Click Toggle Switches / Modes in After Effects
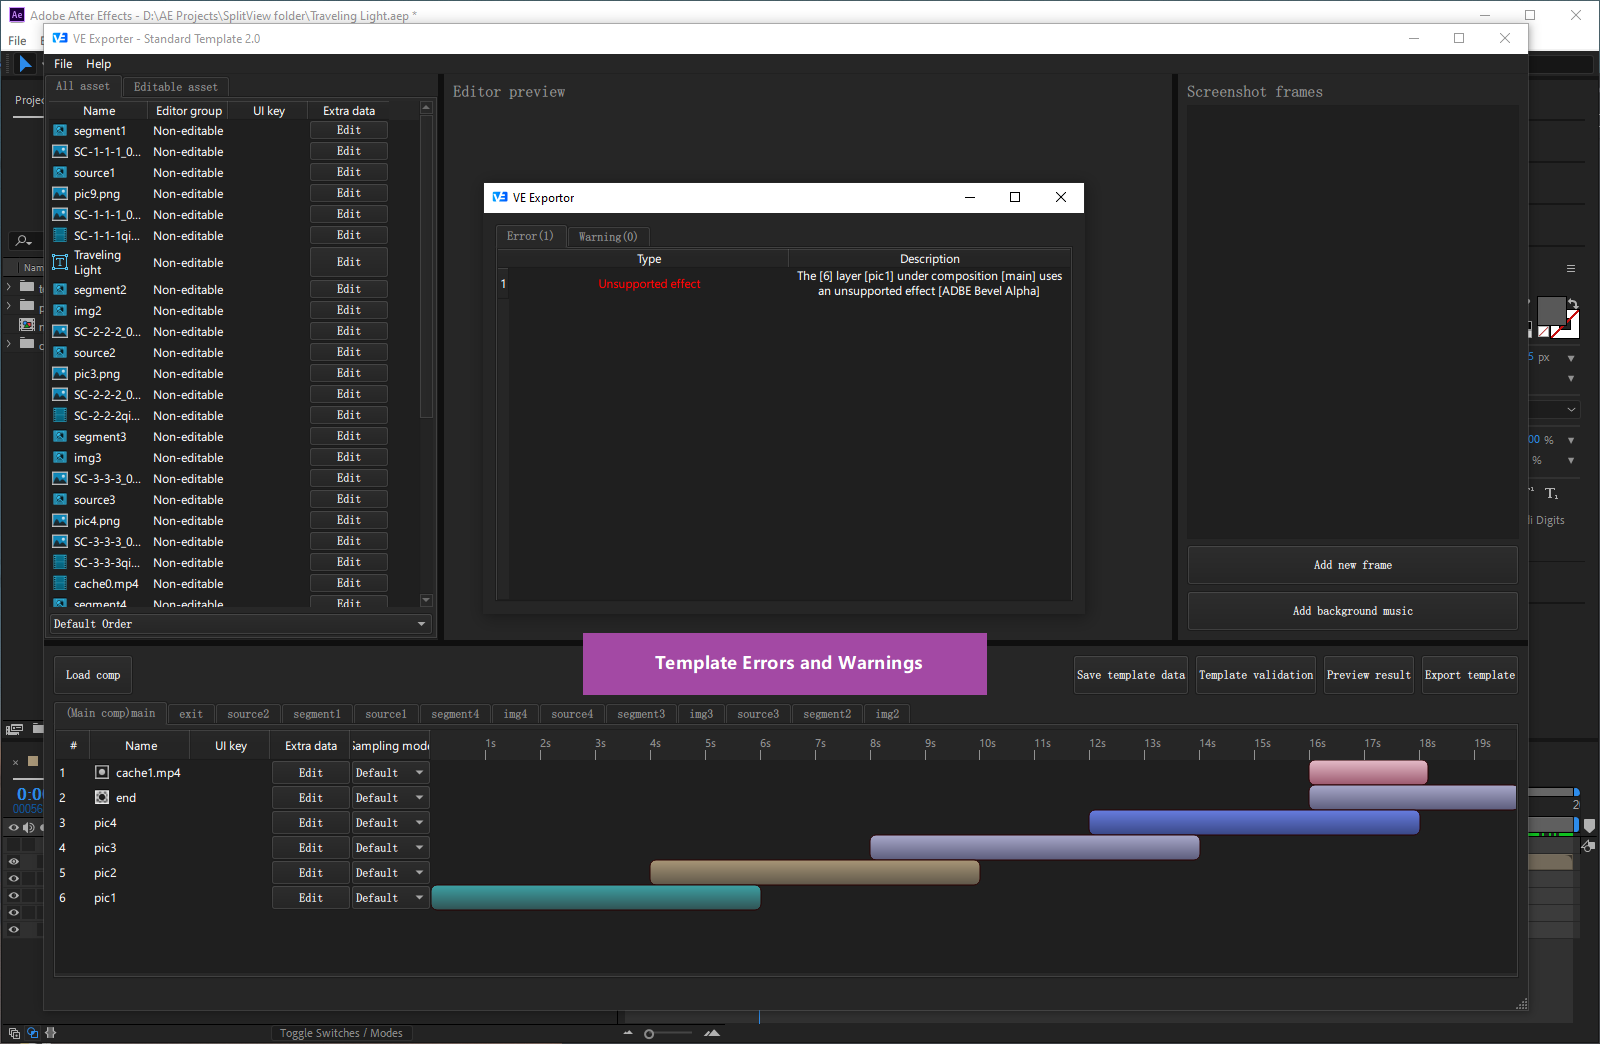This screenshot has width=1600, height=1044. 341,1033
